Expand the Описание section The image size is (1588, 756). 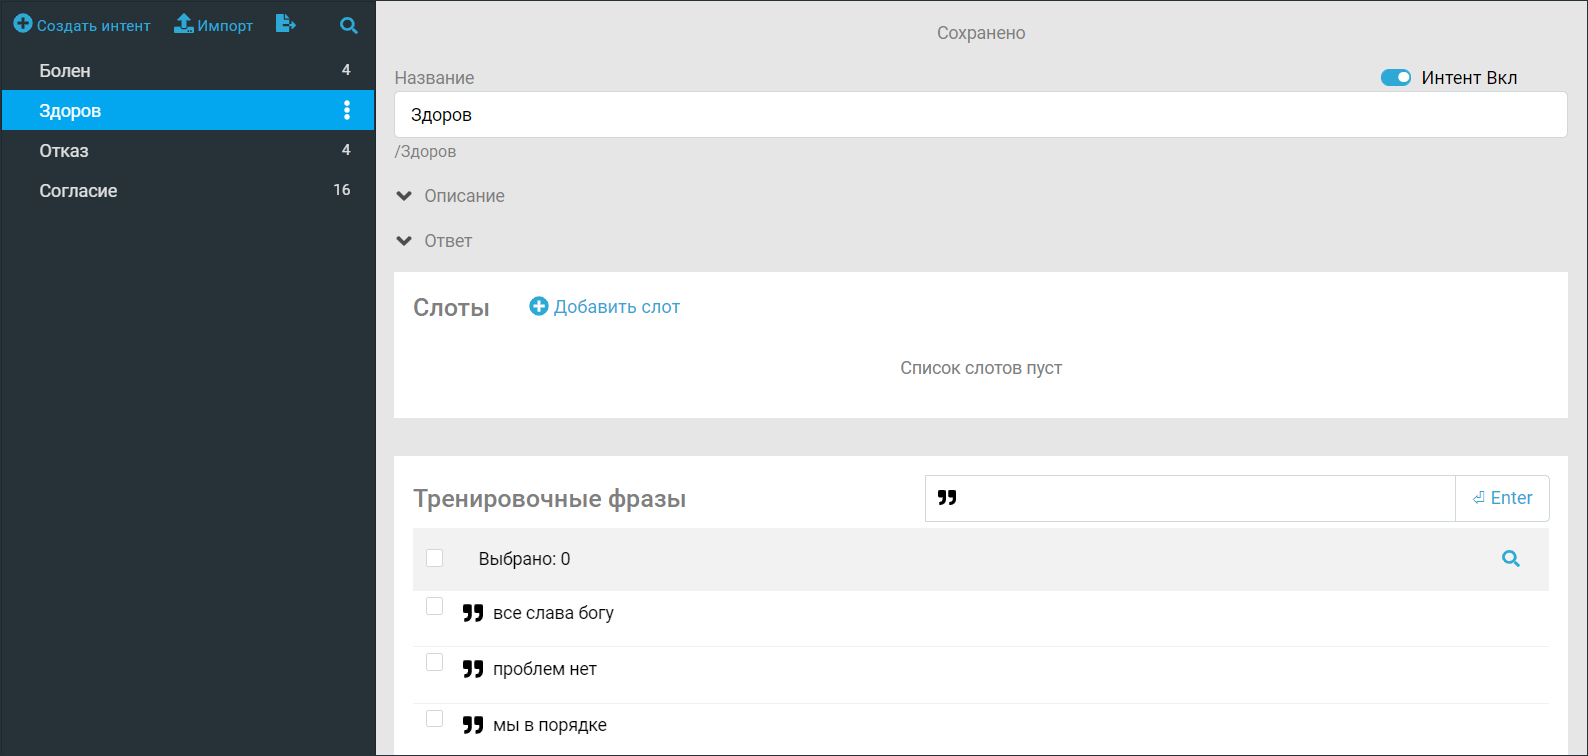(450, 196)
